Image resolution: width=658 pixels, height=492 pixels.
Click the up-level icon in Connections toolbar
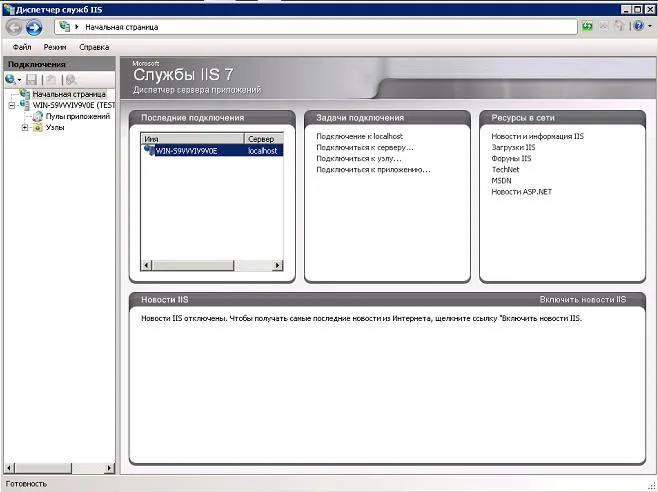[51, 79]
